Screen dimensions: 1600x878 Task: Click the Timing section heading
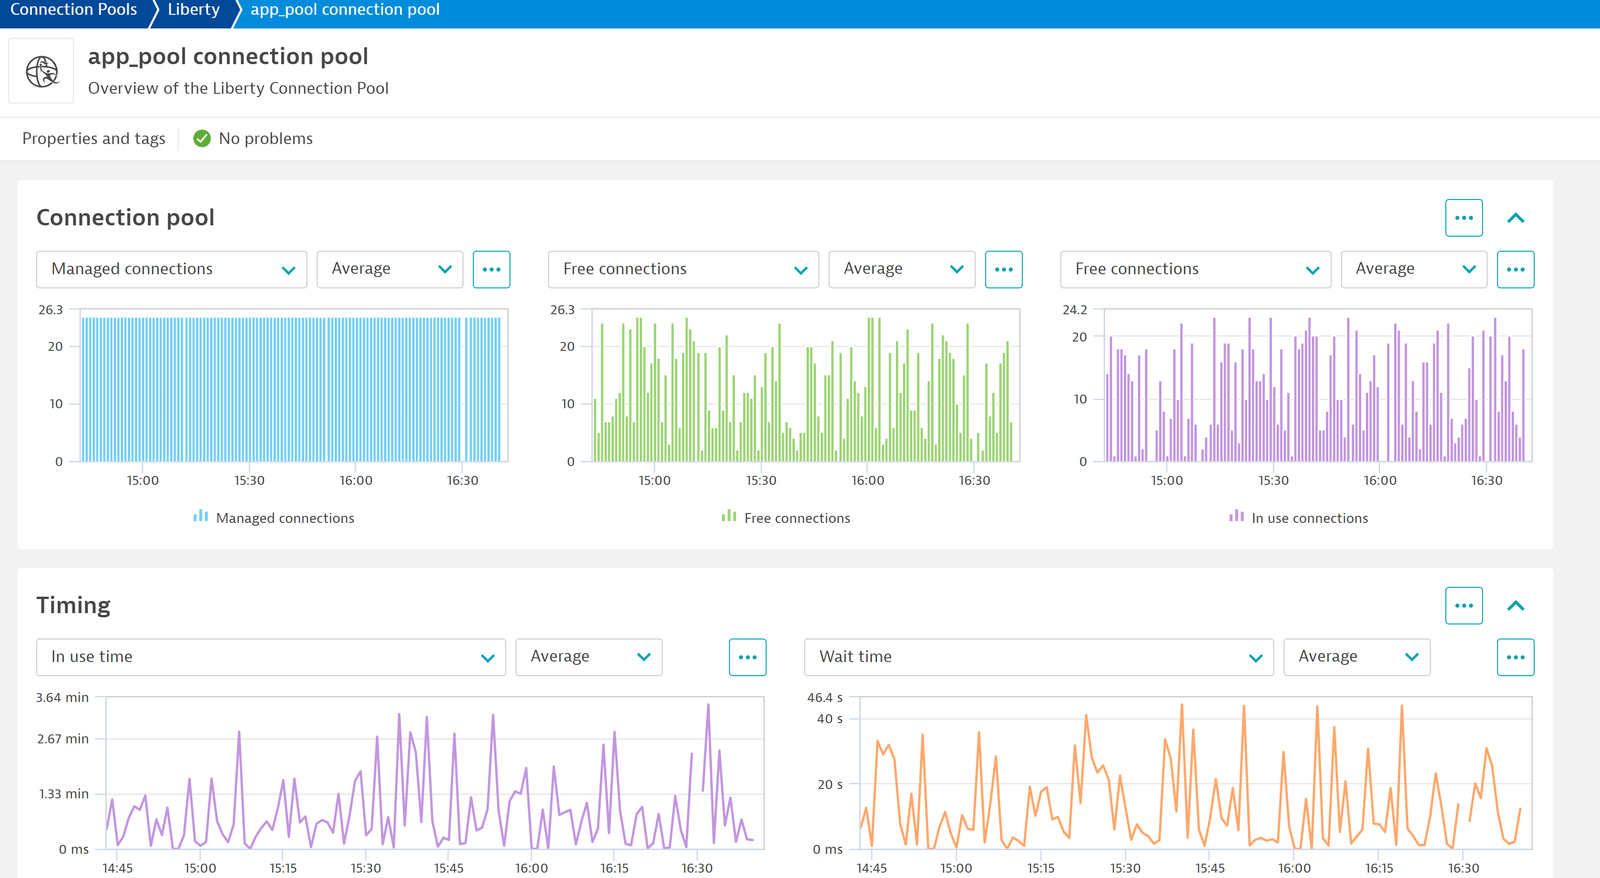[74, 606]
